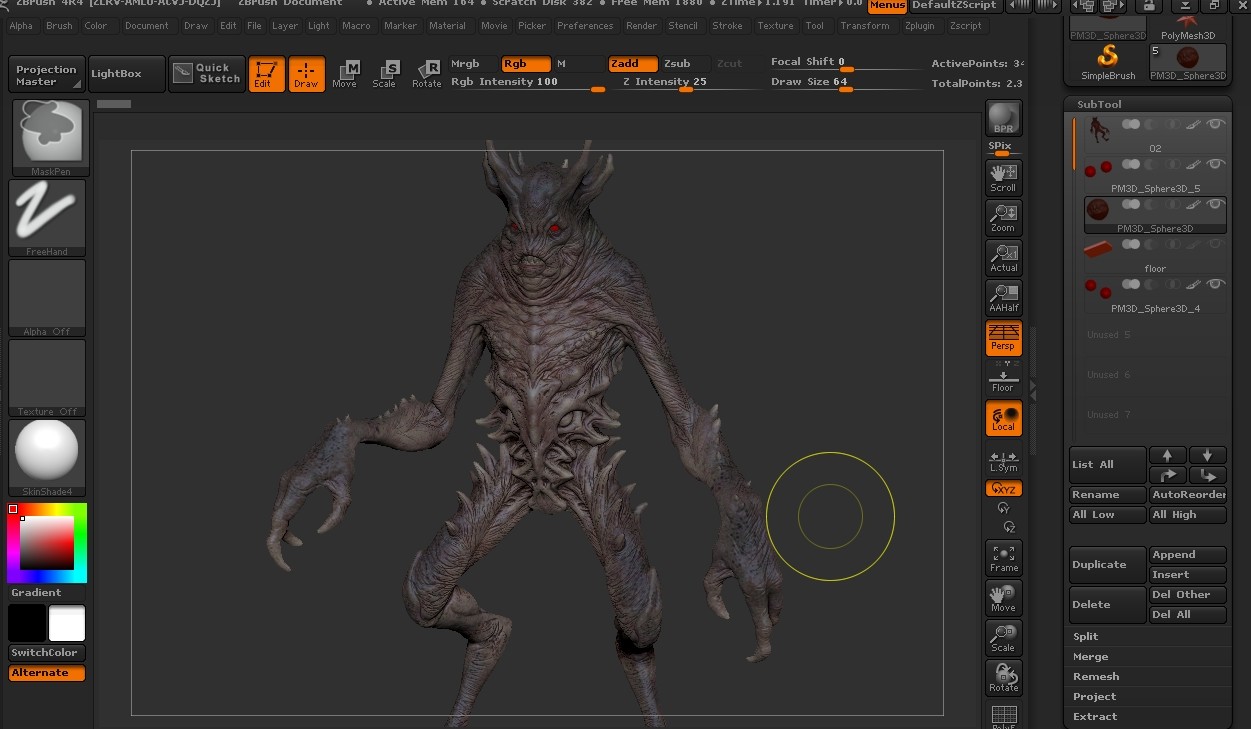Click the L.Sym symmetry icon

pyautogui.click(x=1003, y=461)
